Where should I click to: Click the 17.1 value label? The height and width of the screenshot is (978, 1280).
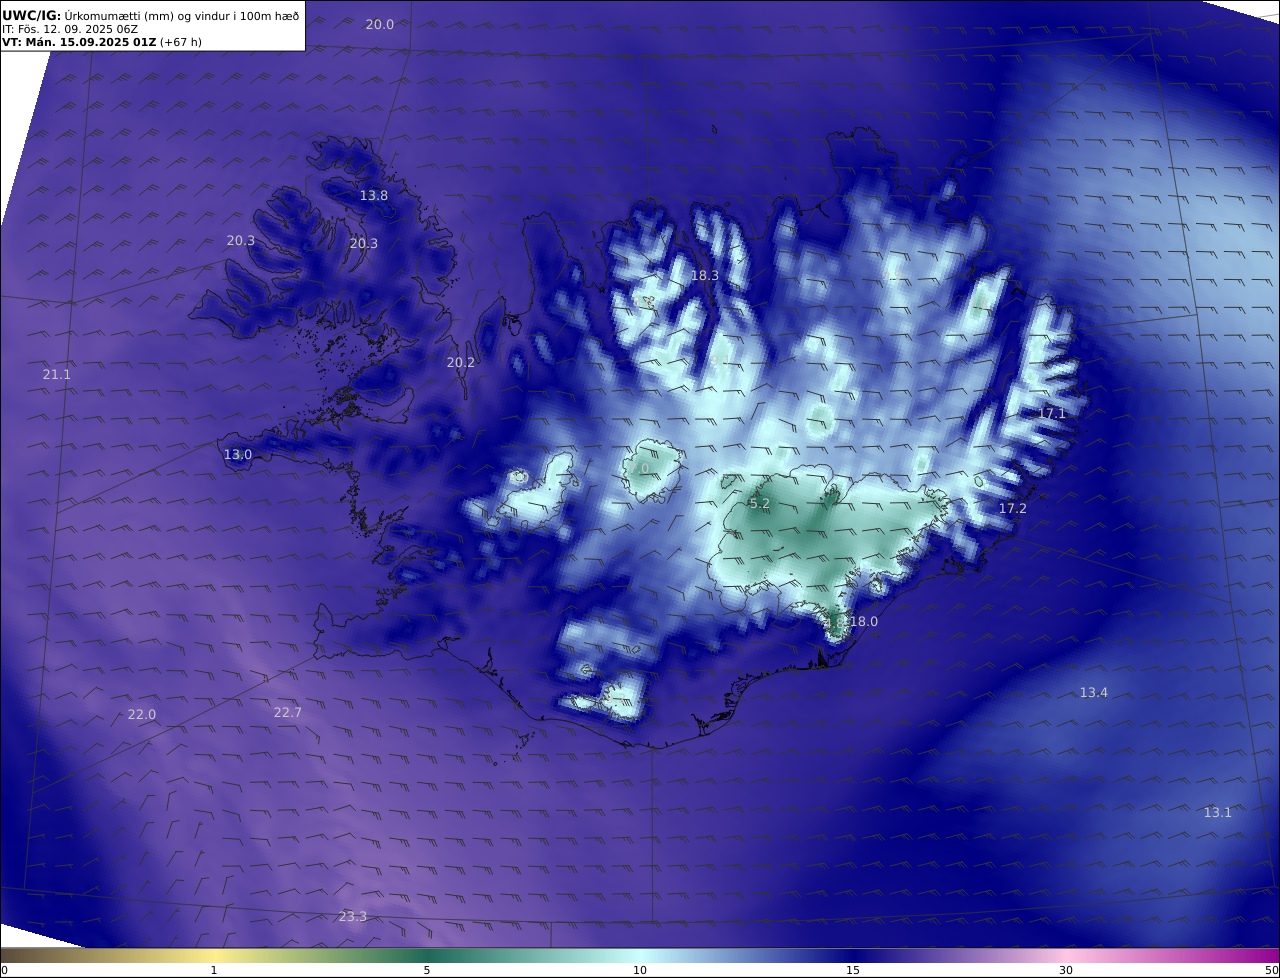pyautogui.click(x=1052, y=413)
